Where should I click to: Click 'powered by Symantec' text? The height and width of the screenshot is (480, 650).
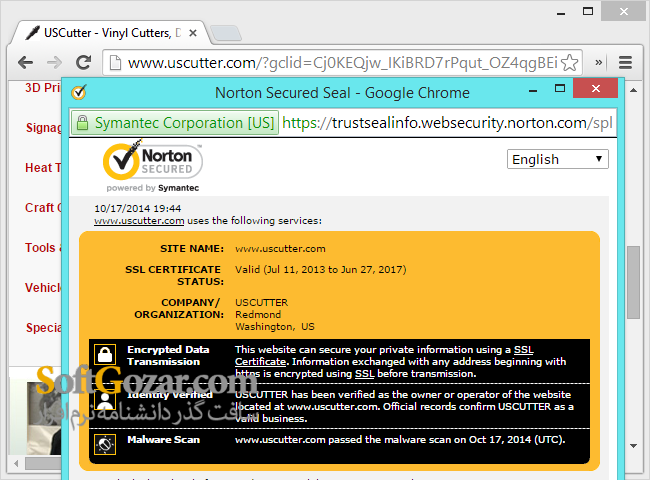153,188
